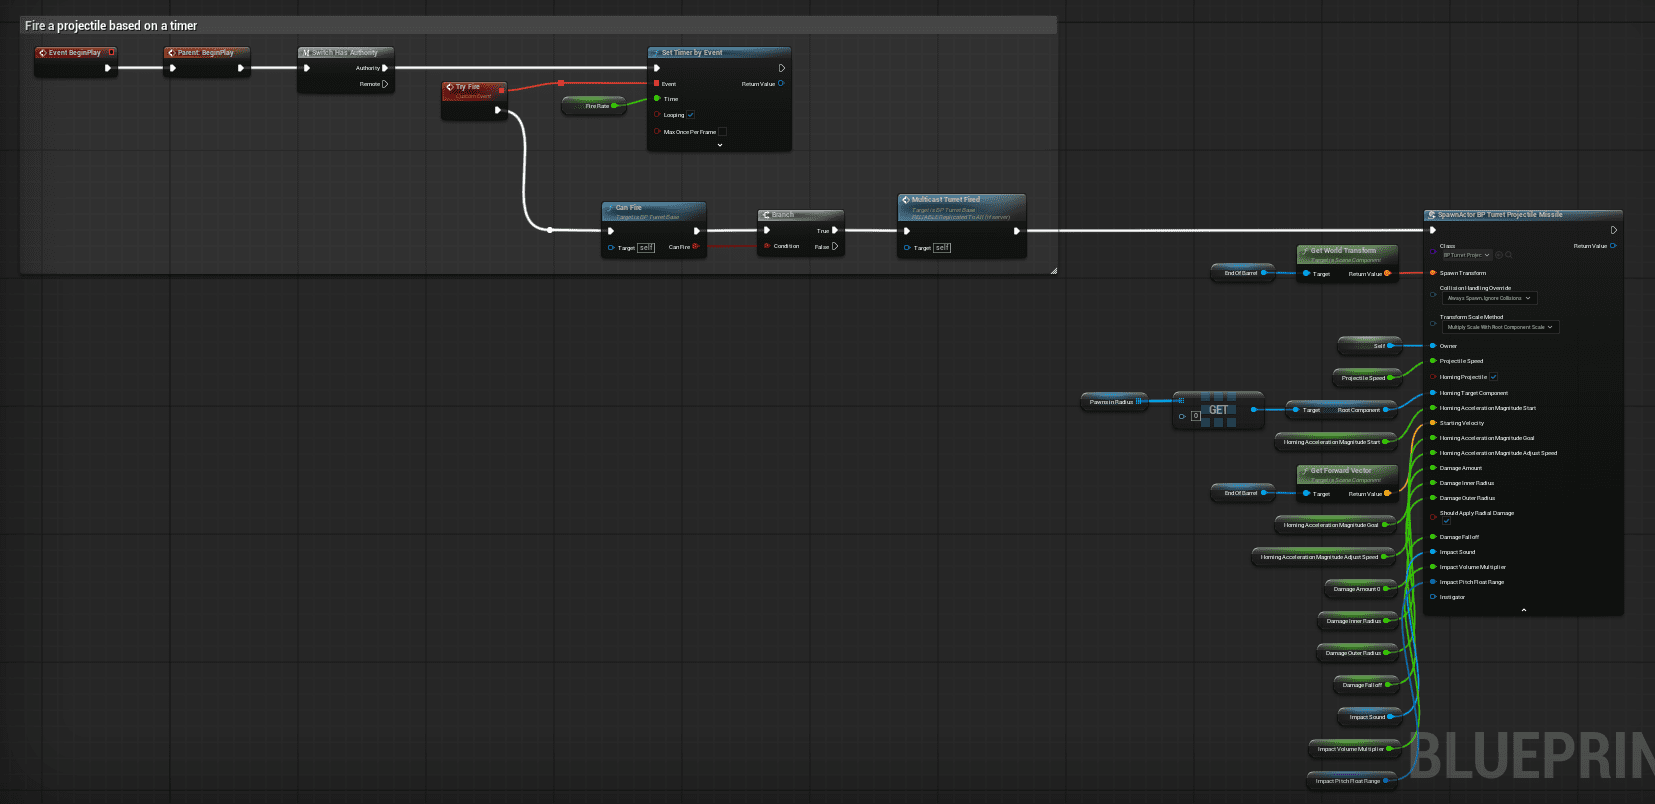The image size is (1655, 804).
Task: Select white reroute node before Can Fire
Action: [x=549, y=230]
